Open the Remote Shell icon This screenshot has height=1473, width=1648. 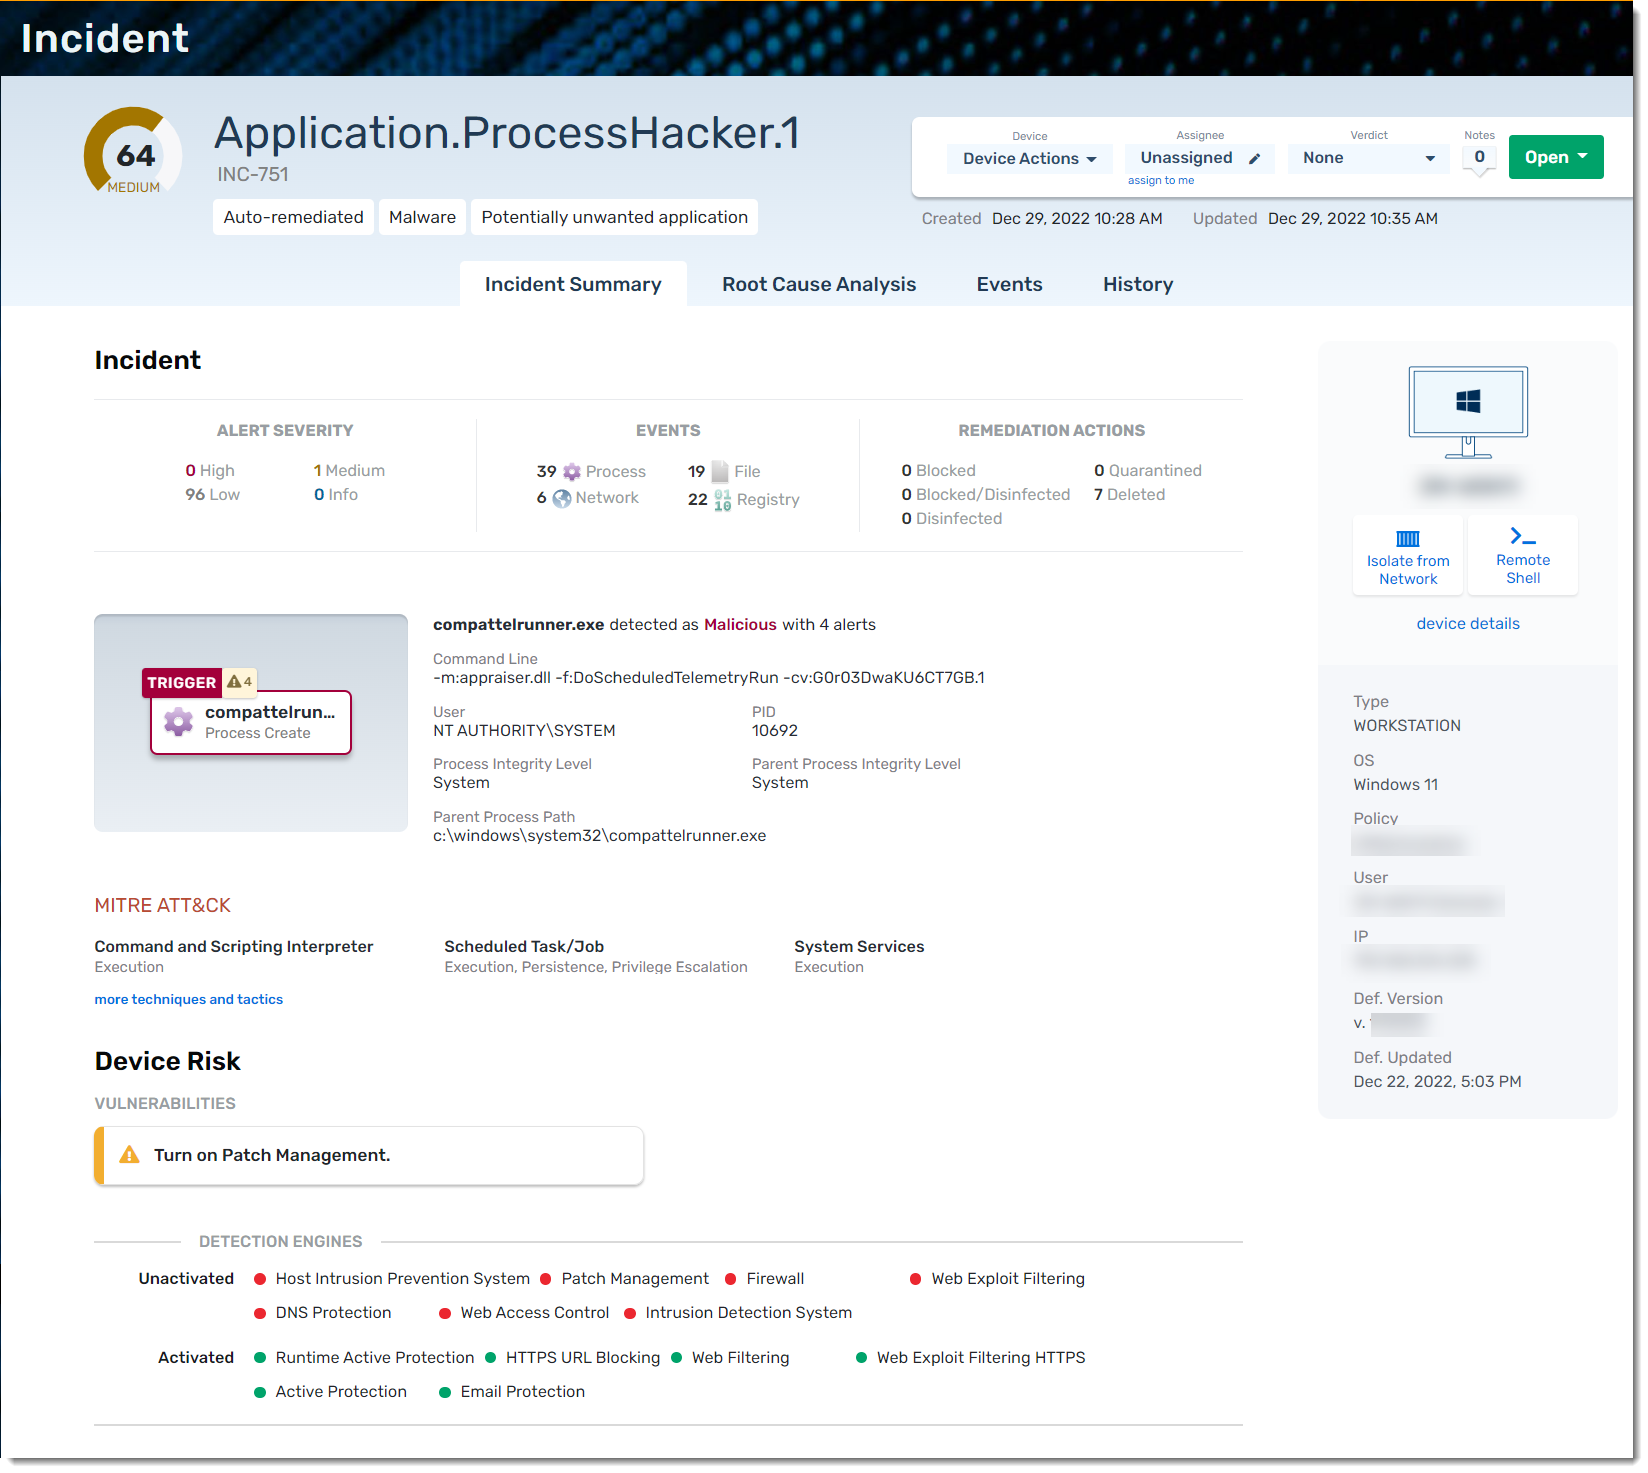point(1522,536)
